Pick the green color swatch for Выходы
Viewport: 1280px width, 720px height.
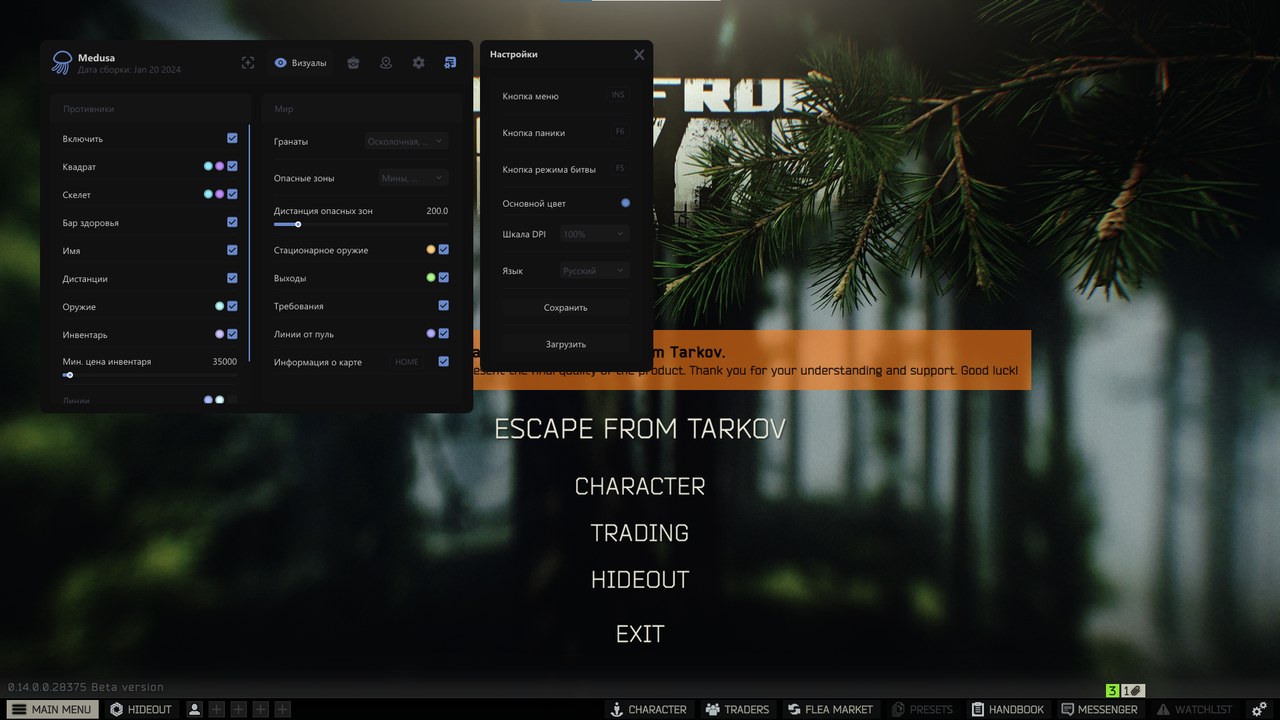(431, 277)
